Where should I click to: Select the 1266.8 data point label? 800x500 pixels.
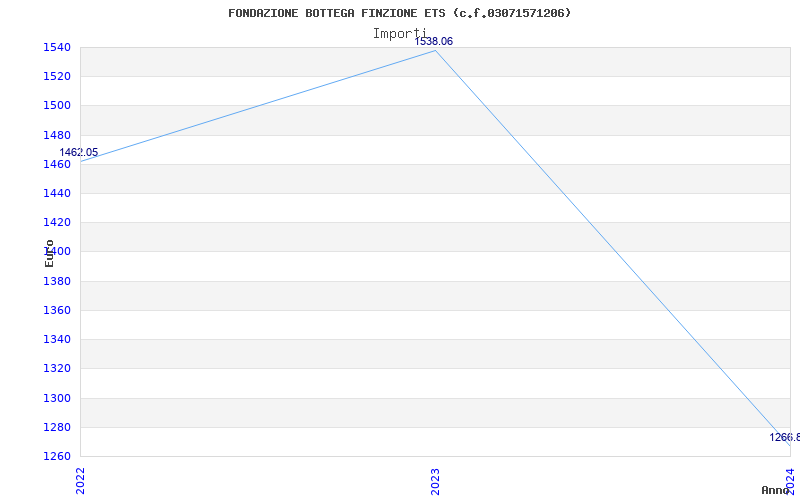785,437
